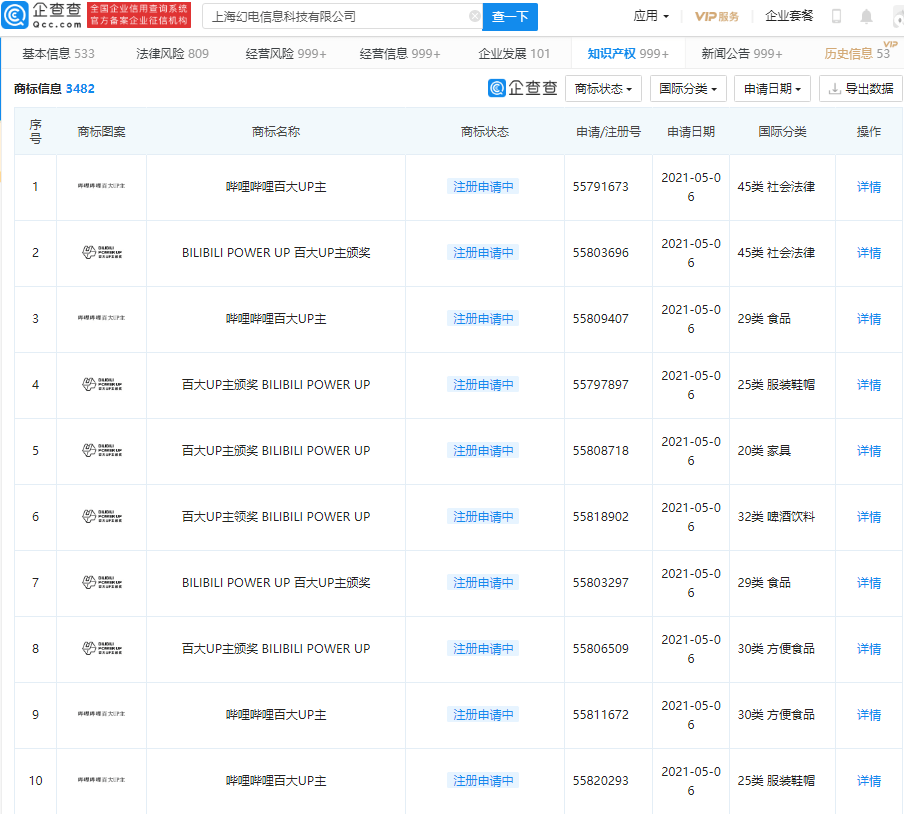This screenshot has width=904, height=814.
Task: Click trademark image thumbnail in row 9
Action: 101,714
